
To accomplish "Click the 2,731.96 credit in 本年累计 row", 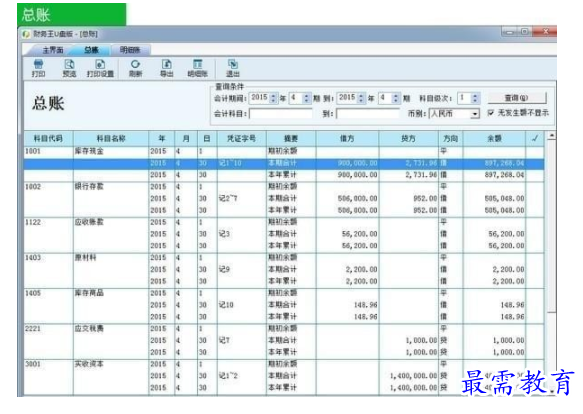I will pos(421,175).
